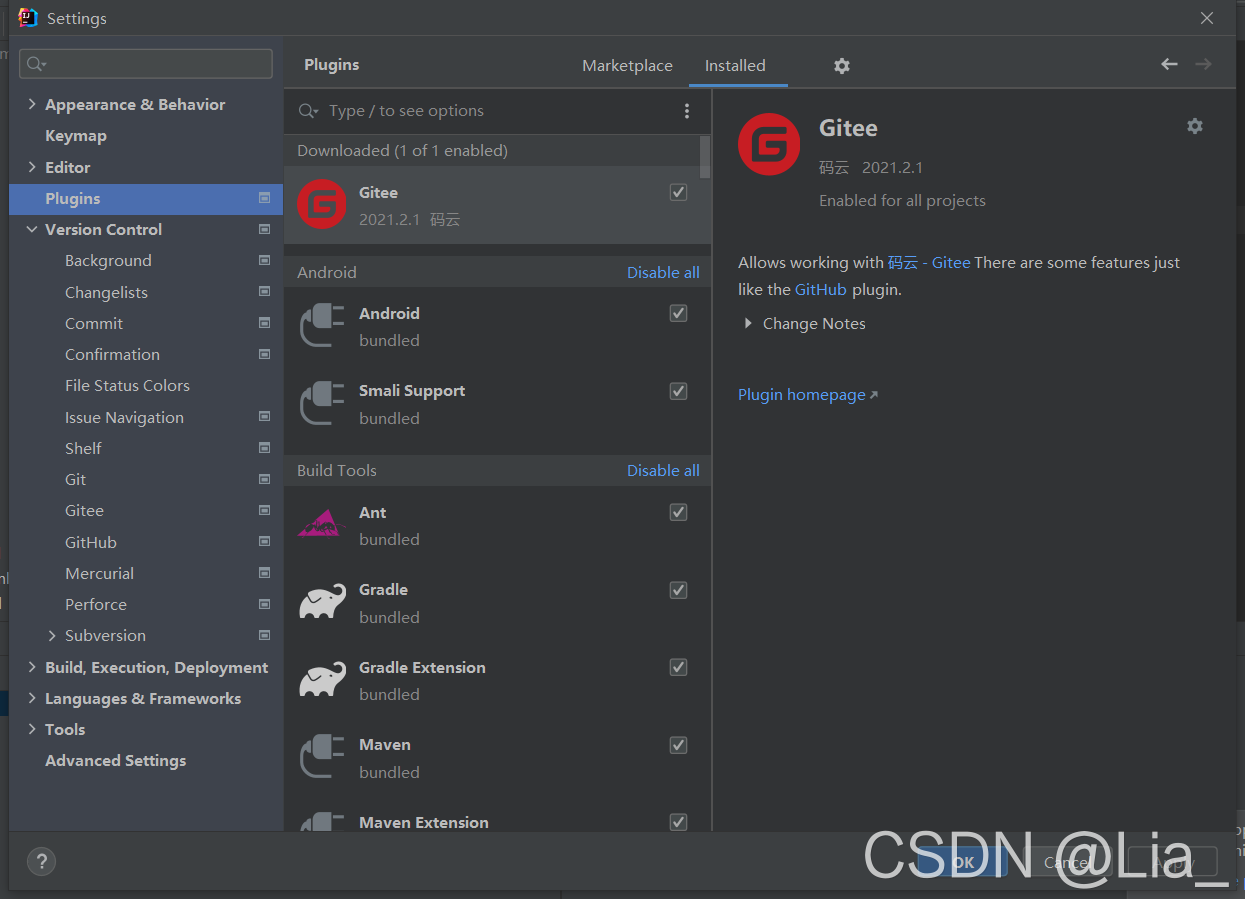Click the large Gitee logo in details pane

pos(769,144)
